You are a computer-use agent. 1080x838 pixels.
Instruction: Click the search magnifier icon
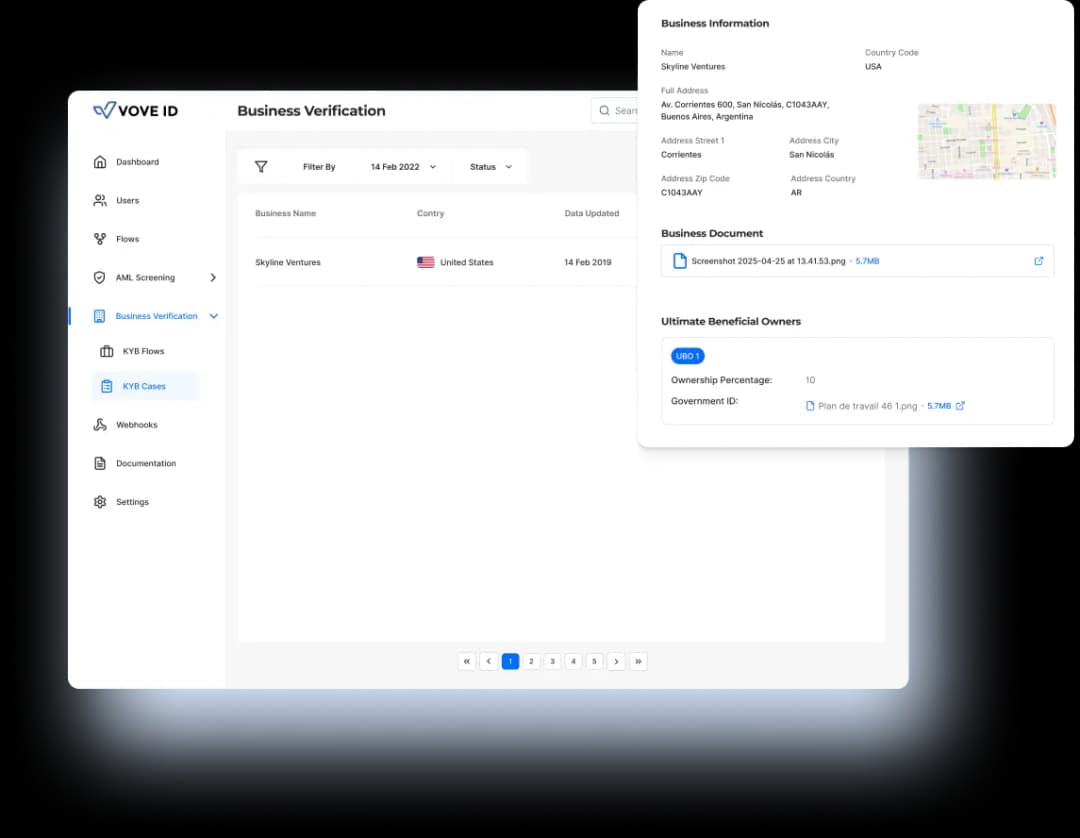tap(604, 110)
